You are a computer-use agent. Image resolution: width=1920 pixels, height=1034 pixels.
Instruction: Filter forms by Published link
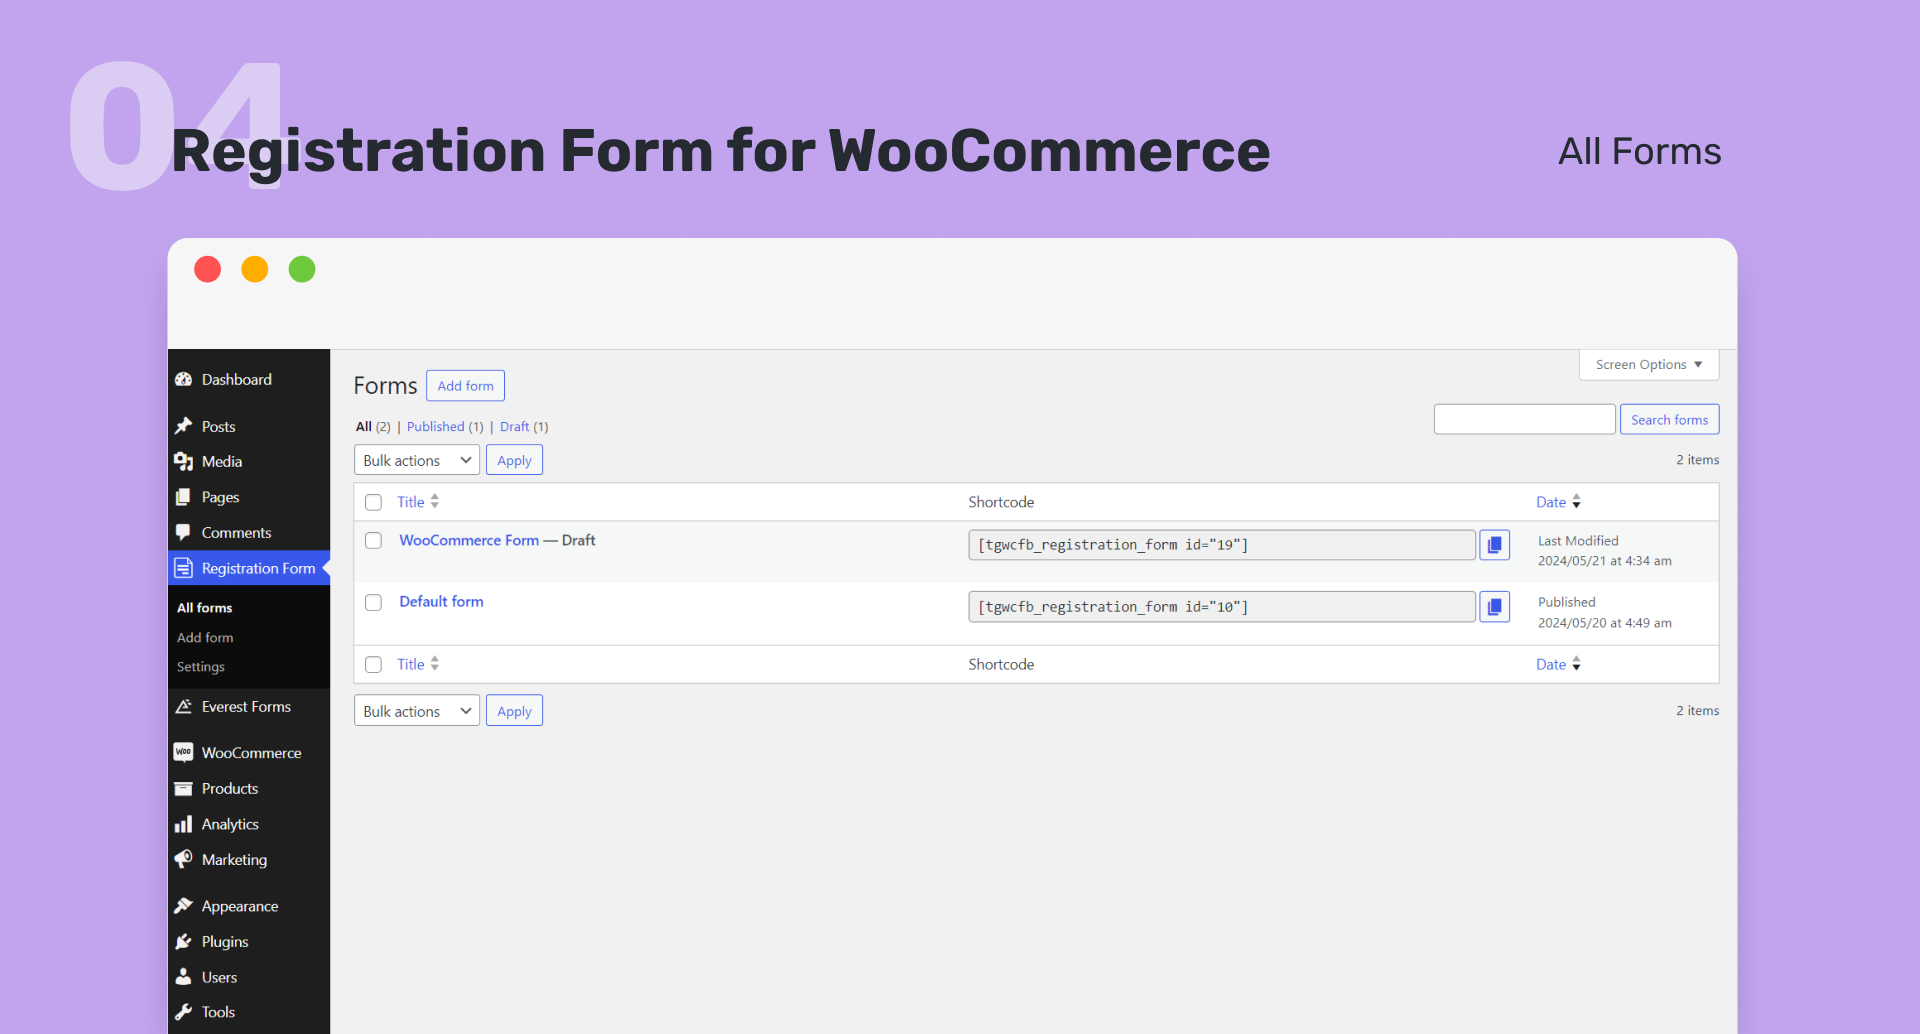pyautogui.click(x=436, y=427)
